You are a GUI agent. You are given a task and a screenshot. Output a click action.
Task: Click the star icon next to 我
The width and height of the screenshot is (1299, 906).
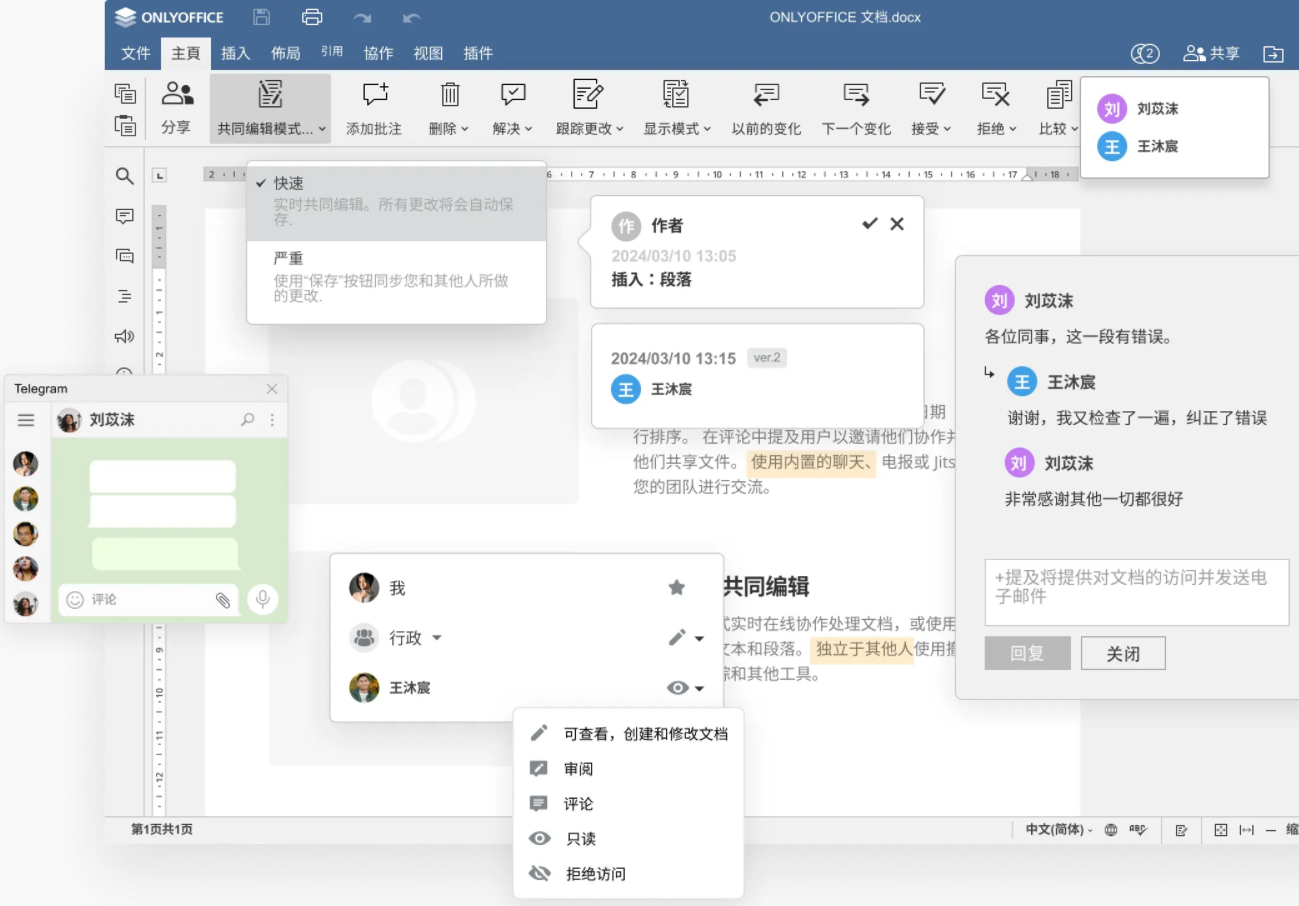pos(677,588)
